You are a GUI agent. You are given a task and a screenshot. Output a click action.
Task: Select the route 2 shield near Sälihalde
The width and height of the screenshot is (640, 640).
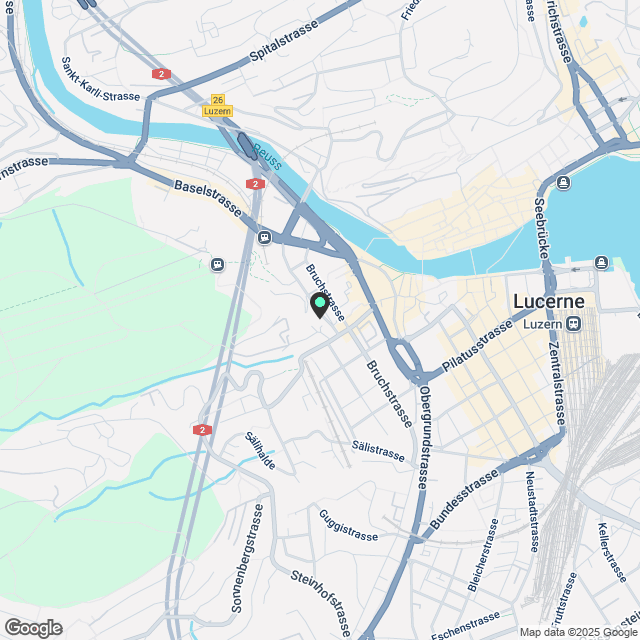[202, 430]
